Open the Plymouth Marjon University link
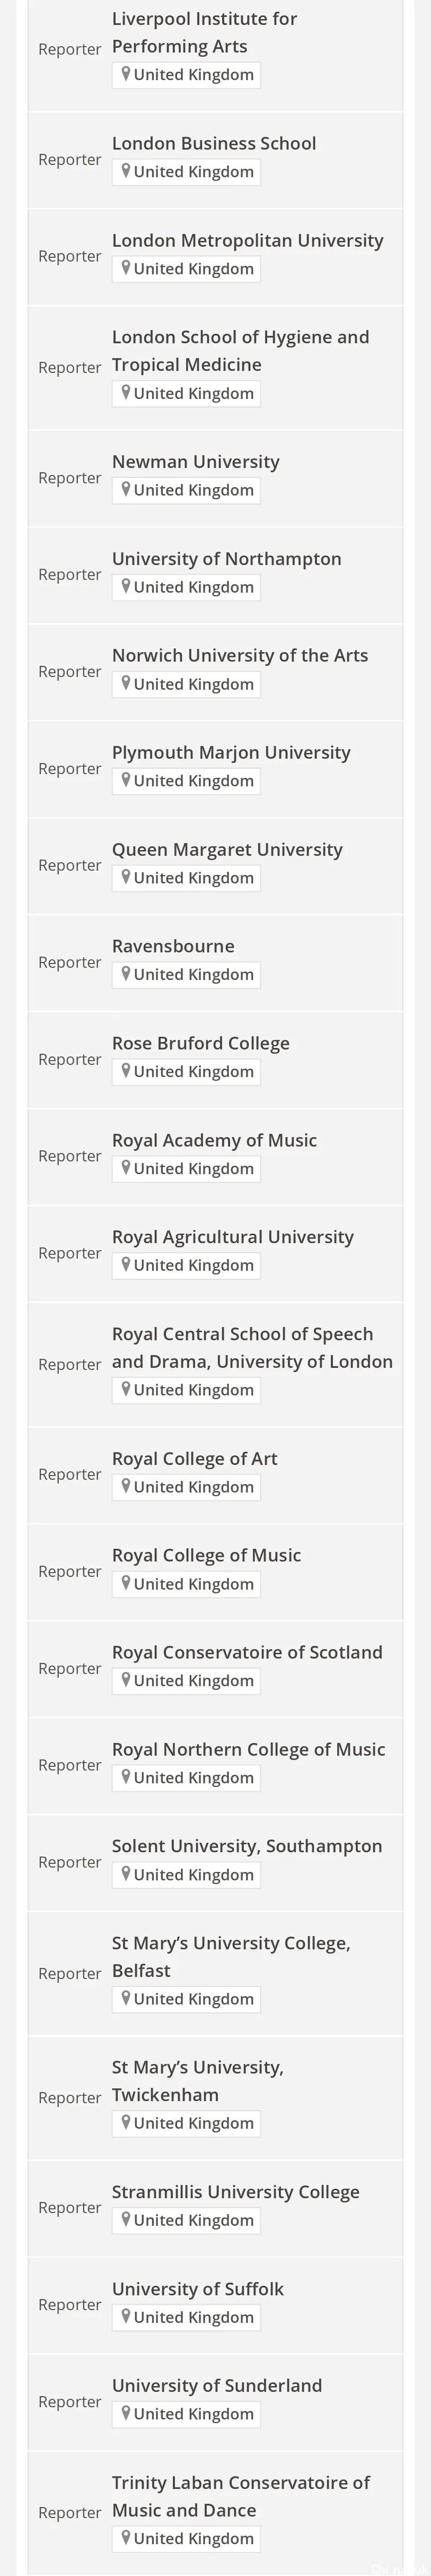This screenshot has width=431, height=2576. (231, 752)
